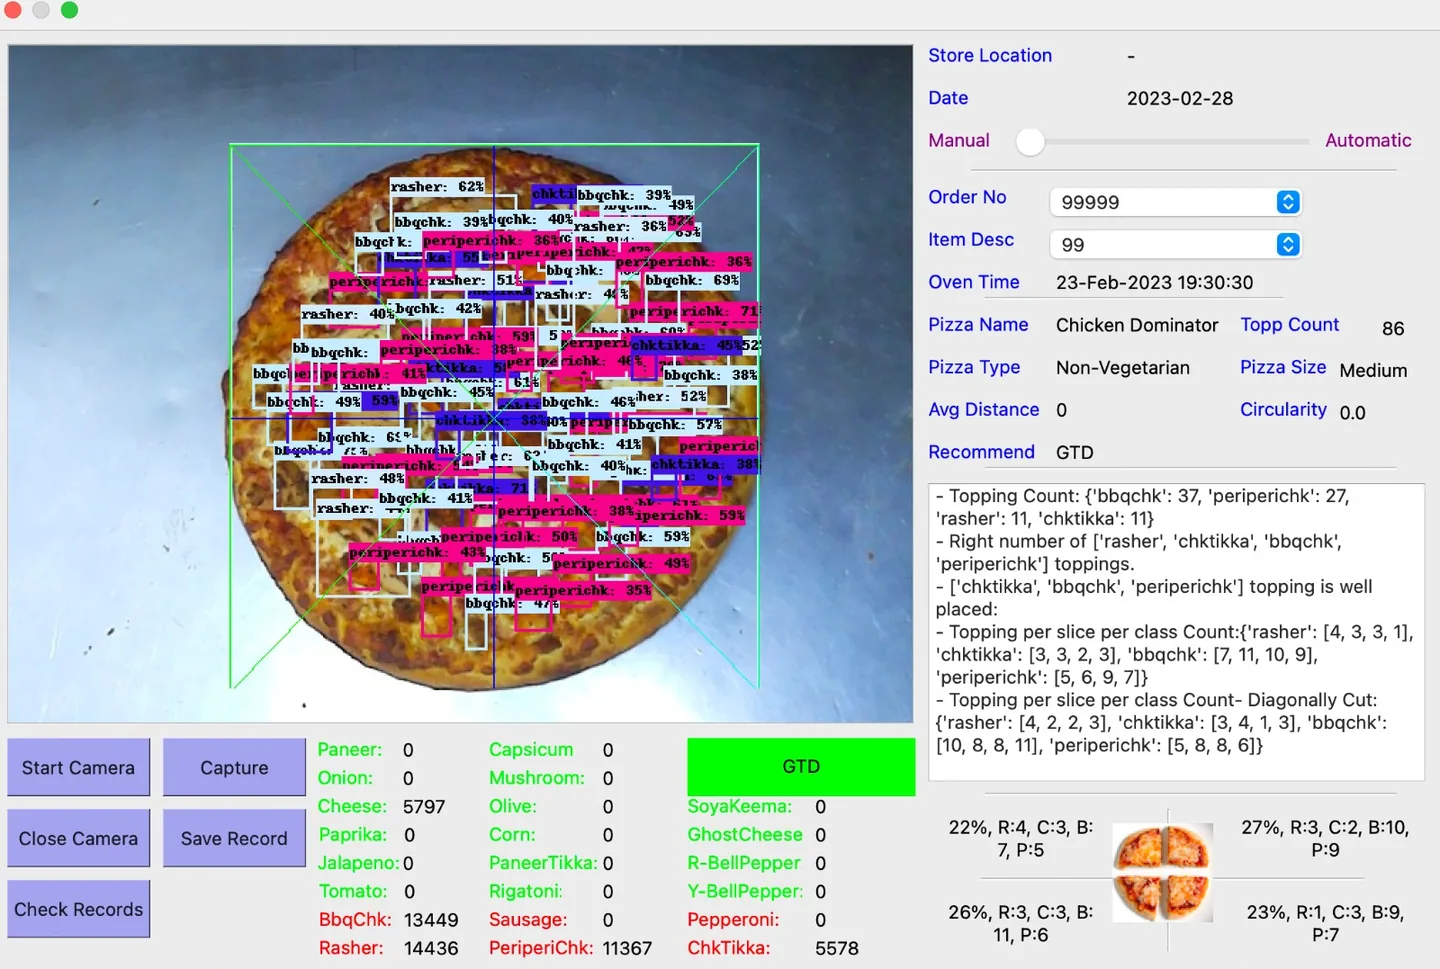This screenshot has width=1440, height=969.
Task: Click the bottom-left quadrant stats 26%, R:3
Action: pyautogui.click(x=1021, y=924)
